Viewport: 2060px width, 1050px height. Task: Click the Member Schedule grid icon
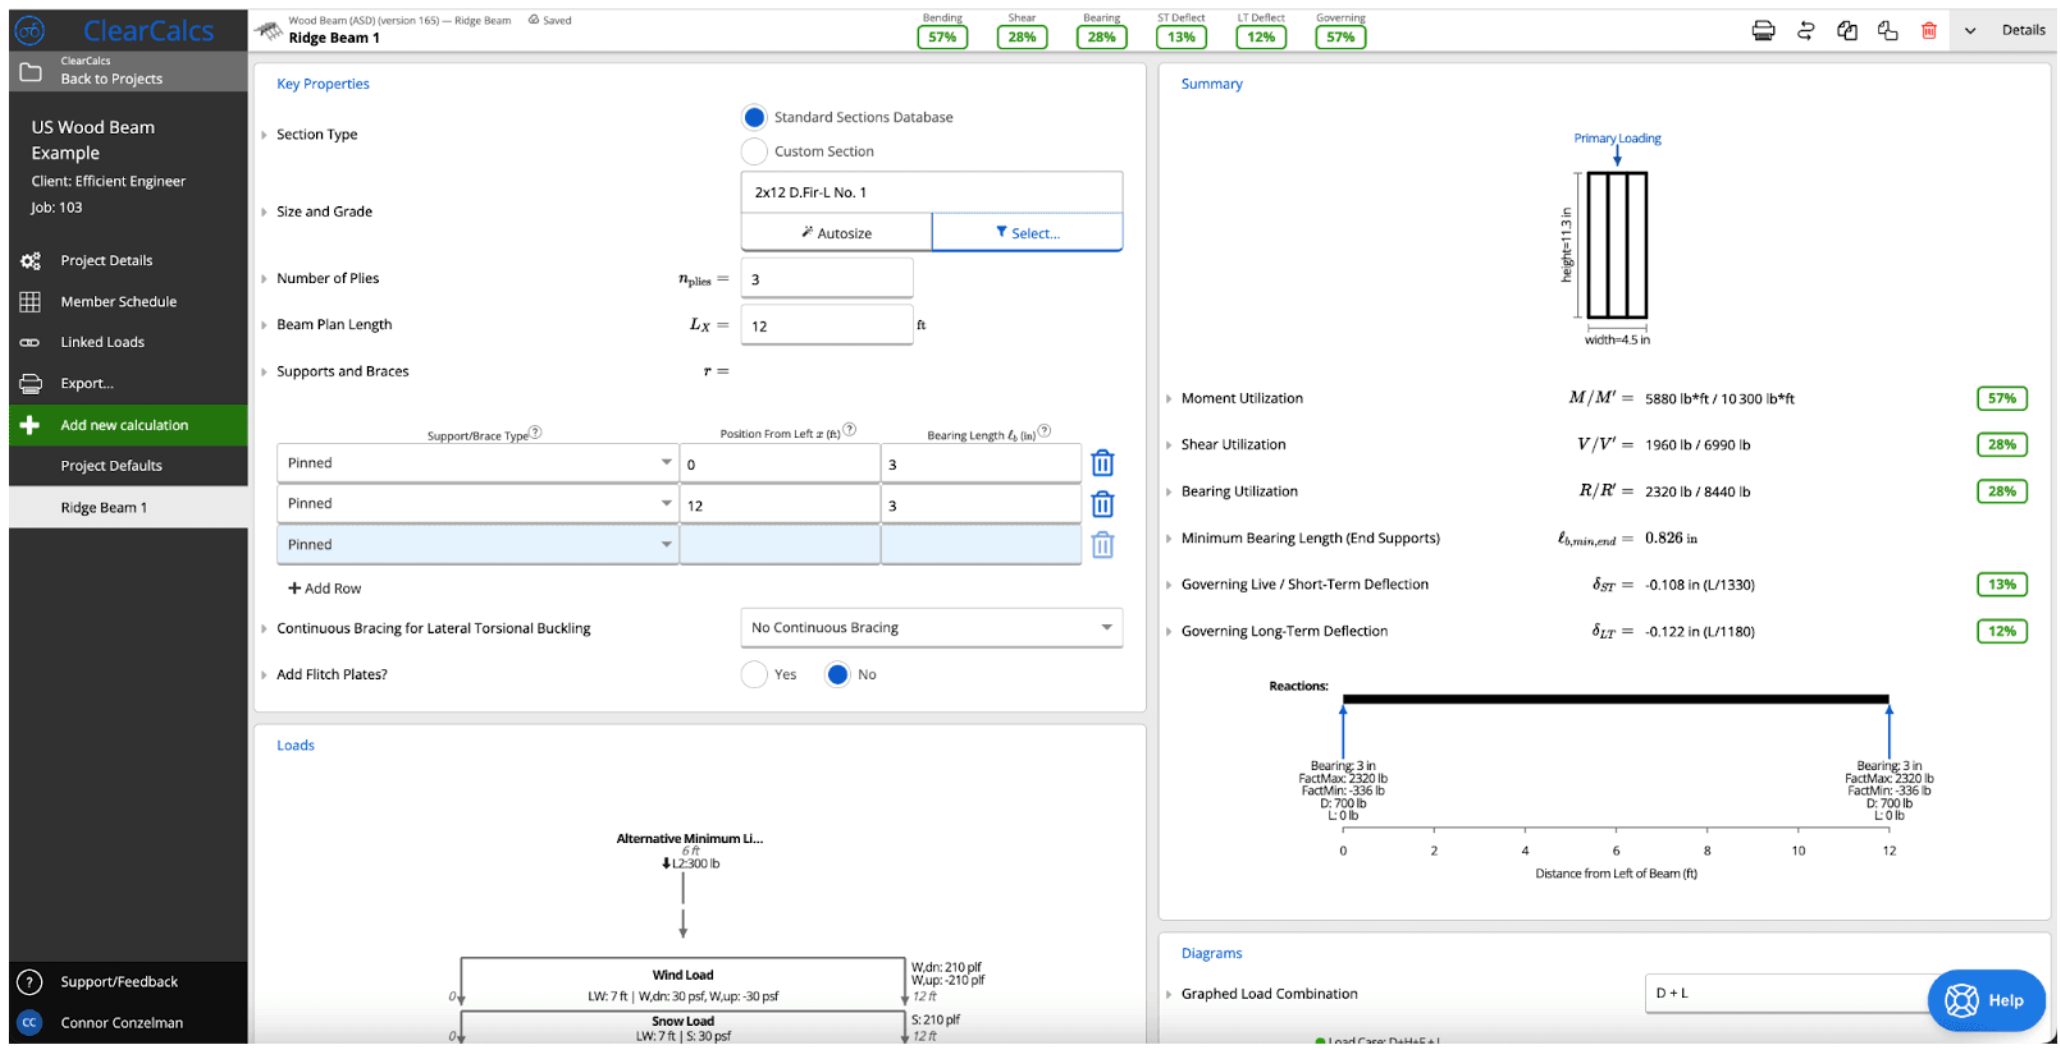(31, 301)
